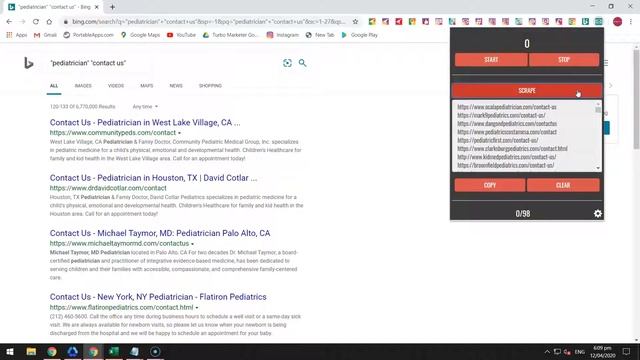Open File Explorer from taskbar
Viewport: 640px width, 360px height.
31,351
